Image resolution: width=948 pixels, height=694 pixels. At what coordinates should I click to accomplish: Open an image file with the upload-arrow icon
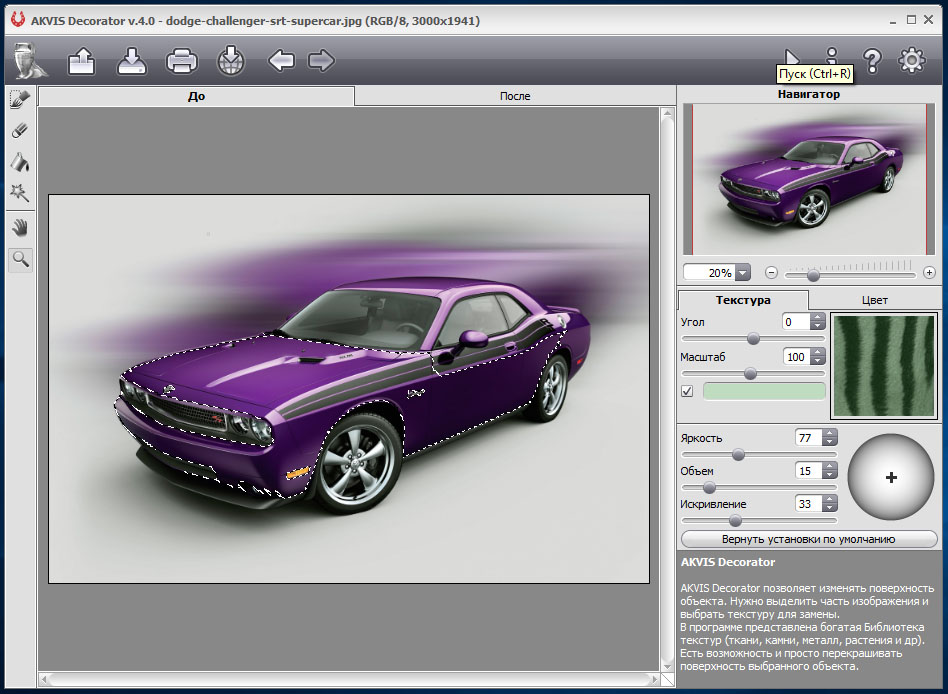[x=82, y=60]
